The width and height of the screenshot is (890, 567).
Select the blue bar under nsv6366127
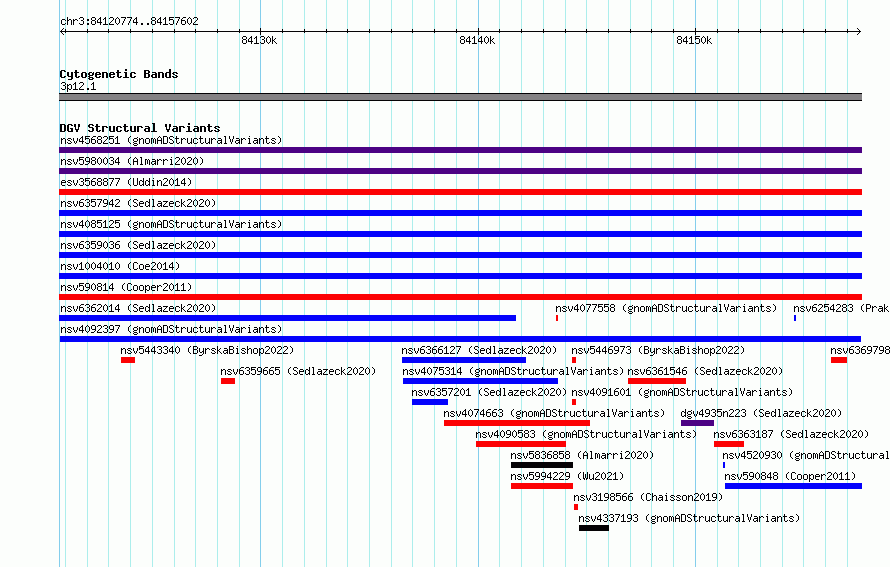(464, 360)
